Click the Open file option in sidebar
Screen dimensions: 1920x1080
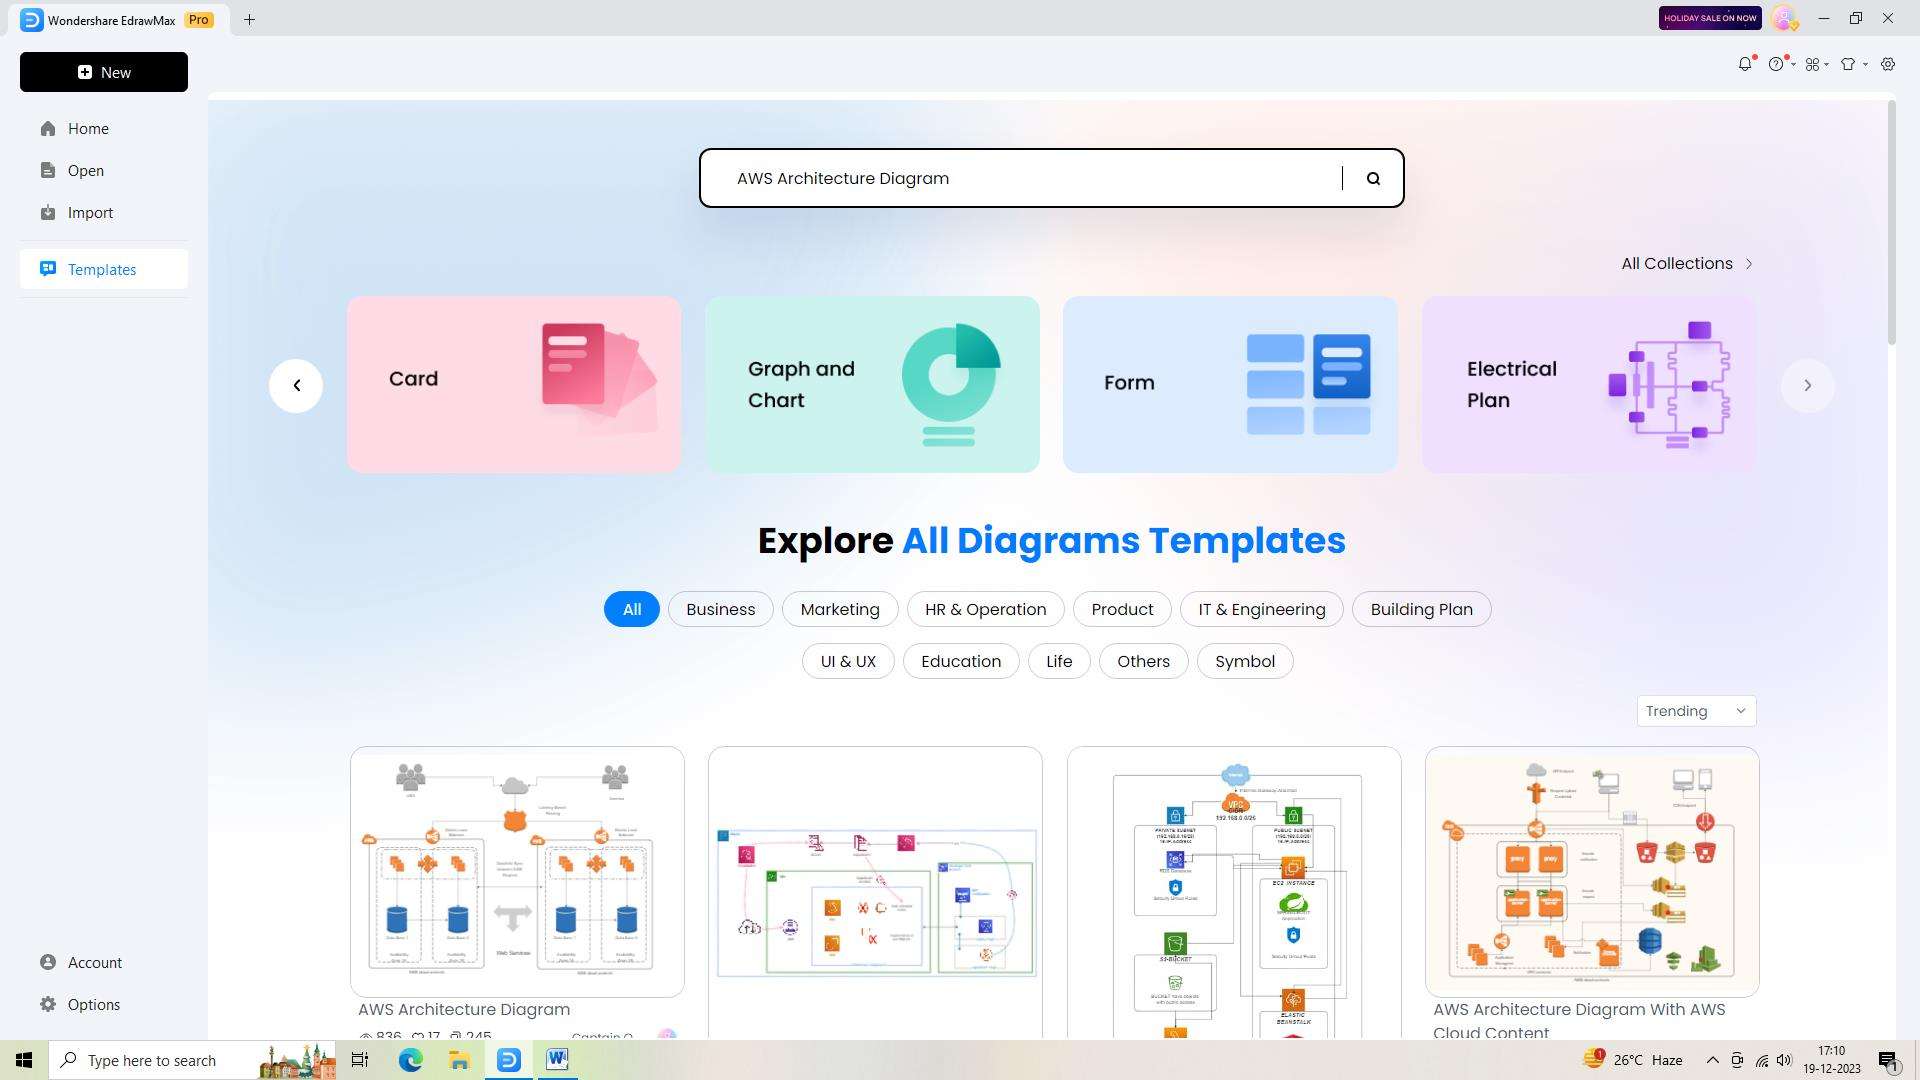[86, 170]
